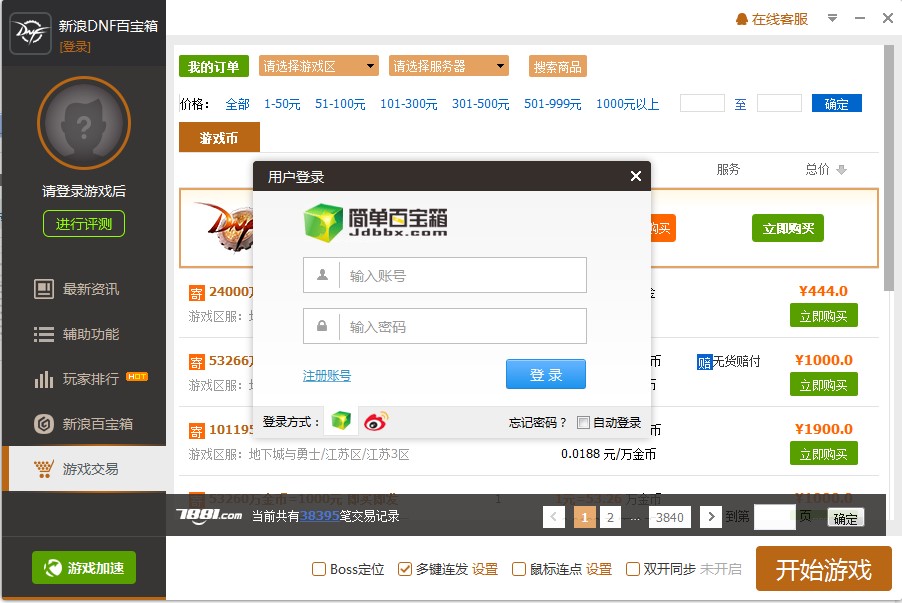
Task: Click maximum price input field
Action: 779,104
